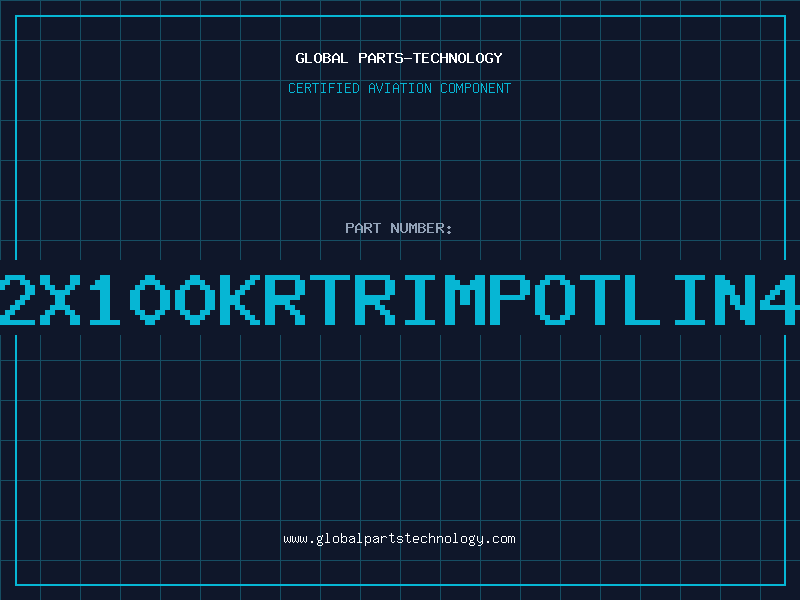Click the CERTIFIED AVIATION COMPONENT subtitle
This screenshot has width=800, height=600.
click(x=399, y=88)
